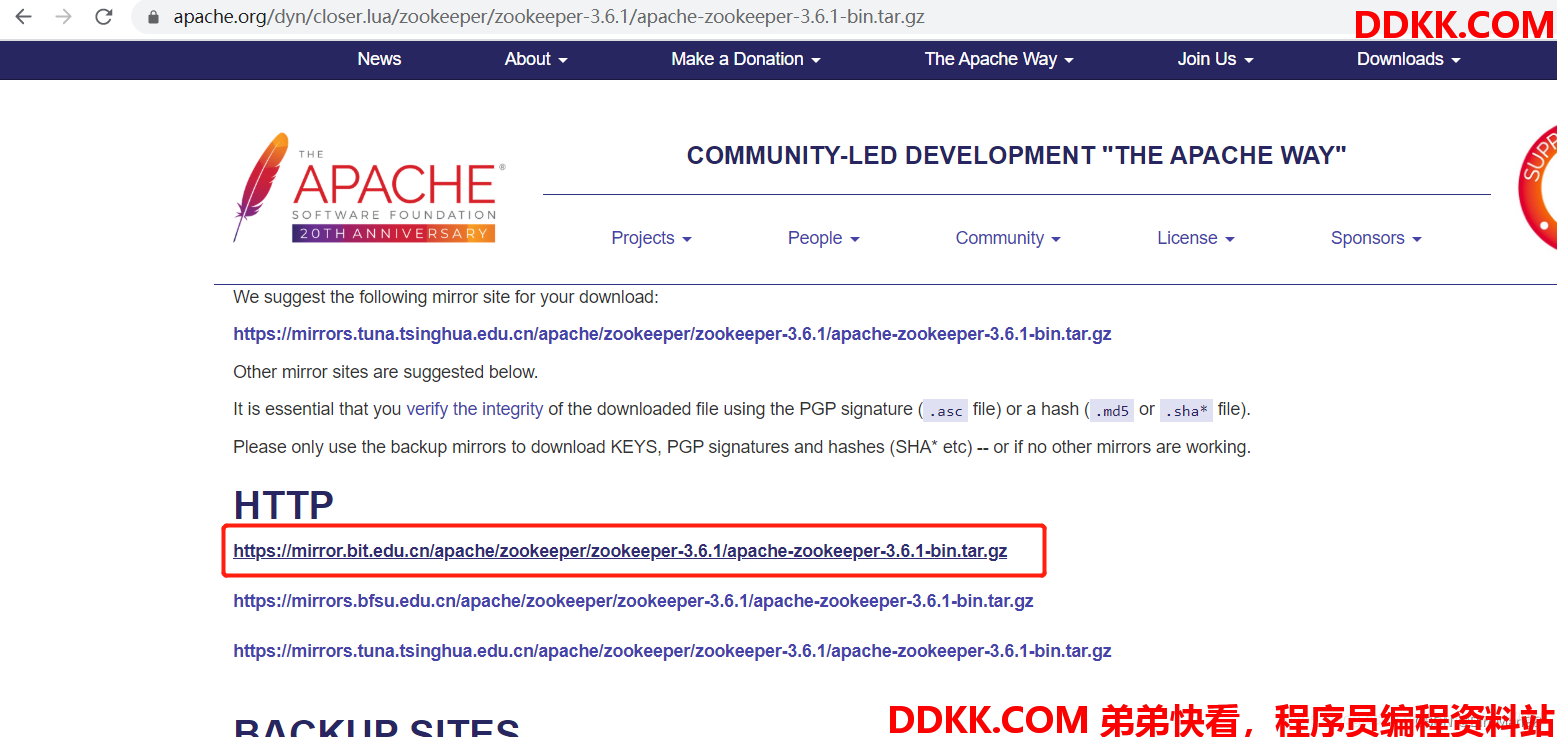This screenshot has height=737, width=1557.
Task: Focus the address bar URL field
Action: [548, 17]
